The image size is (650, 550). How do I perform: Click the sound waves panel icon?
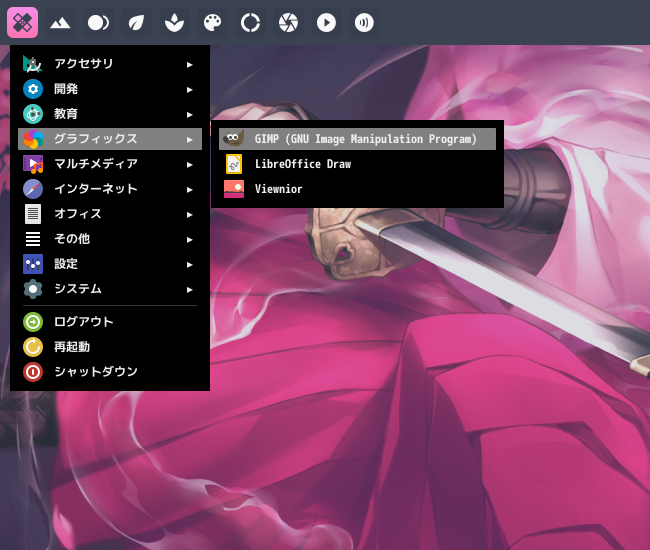click(x=364, y=22)
